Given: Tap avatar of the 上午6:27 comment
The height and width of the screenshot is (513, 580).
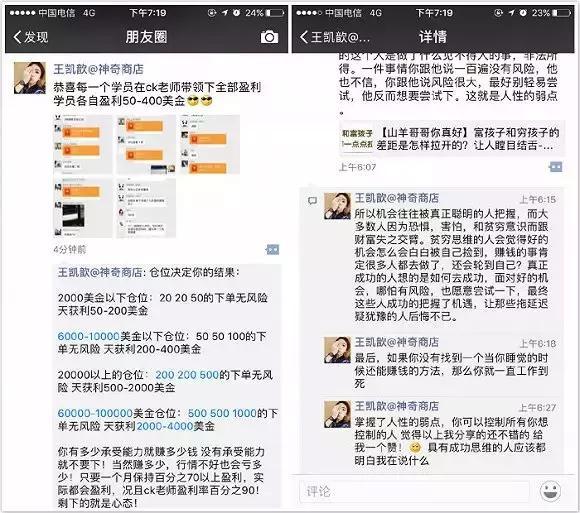Looking at the screenshot, I should 337,414.
